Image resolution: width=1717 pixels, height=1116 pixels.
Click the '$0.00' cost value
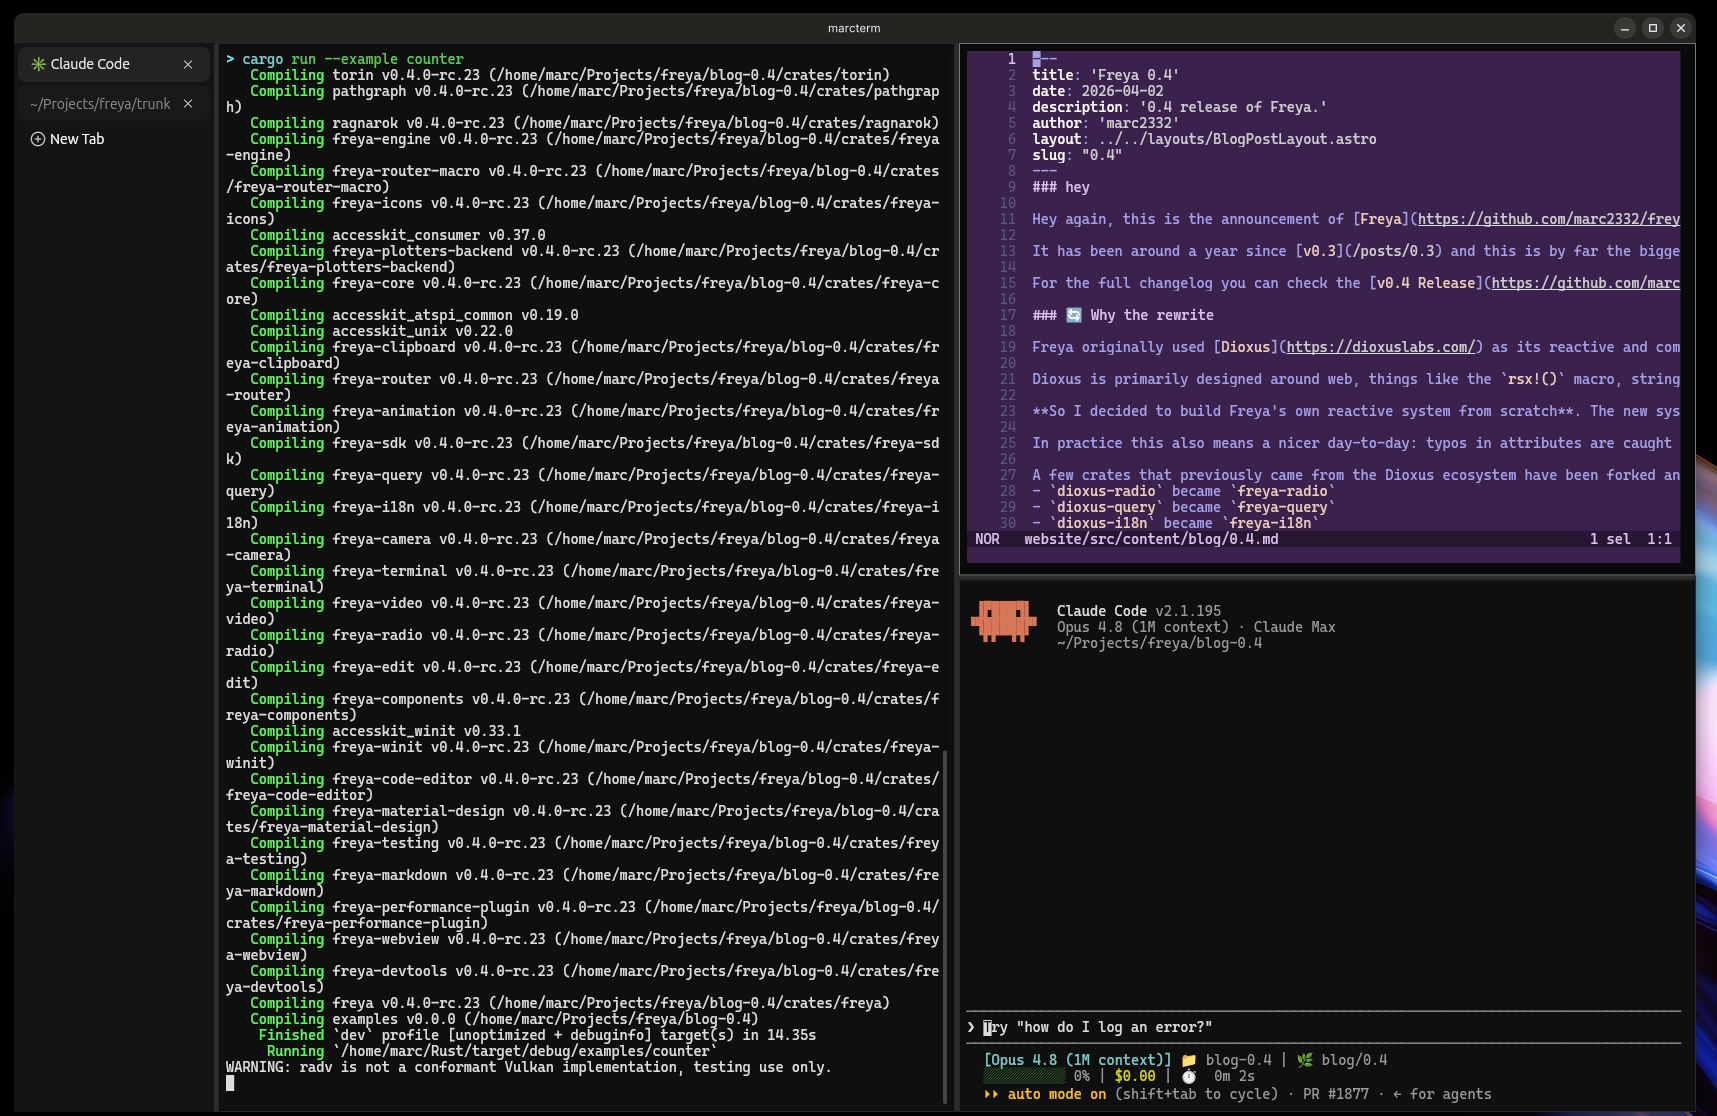[1135, 1076]
